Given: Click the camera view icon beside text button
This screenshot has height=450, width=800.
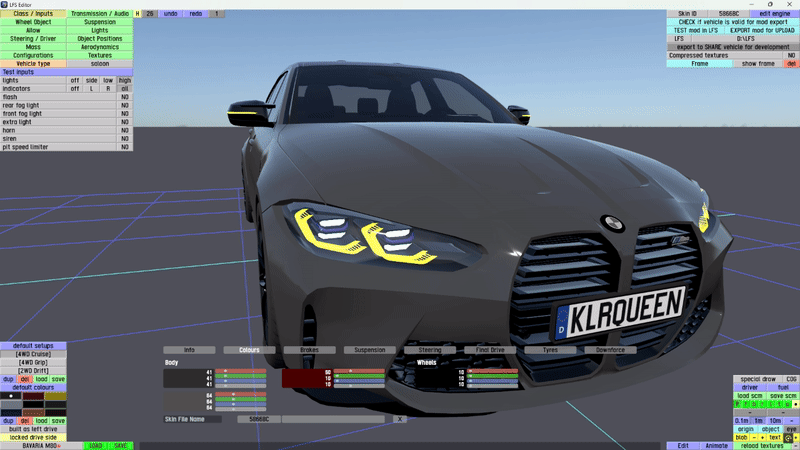Looking at the screenshot, I should pos(788,438).
